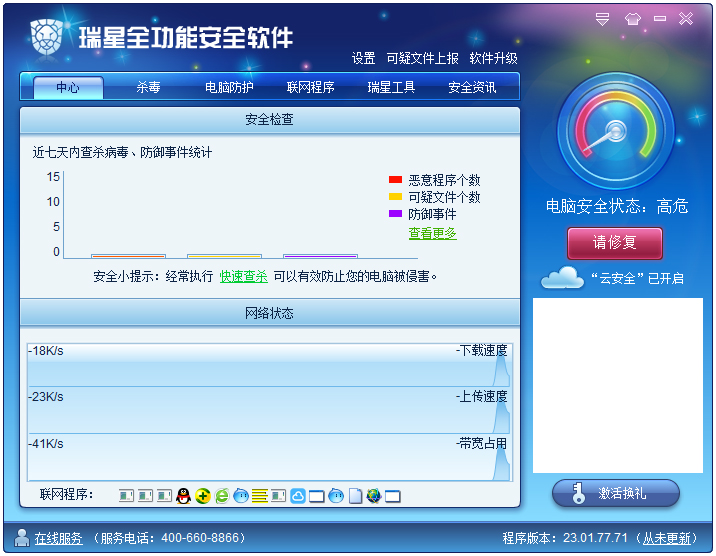This screenshot has width=716, height=556.
Task: Click the -41K/s bandwidth value
Action: (46, 444)
